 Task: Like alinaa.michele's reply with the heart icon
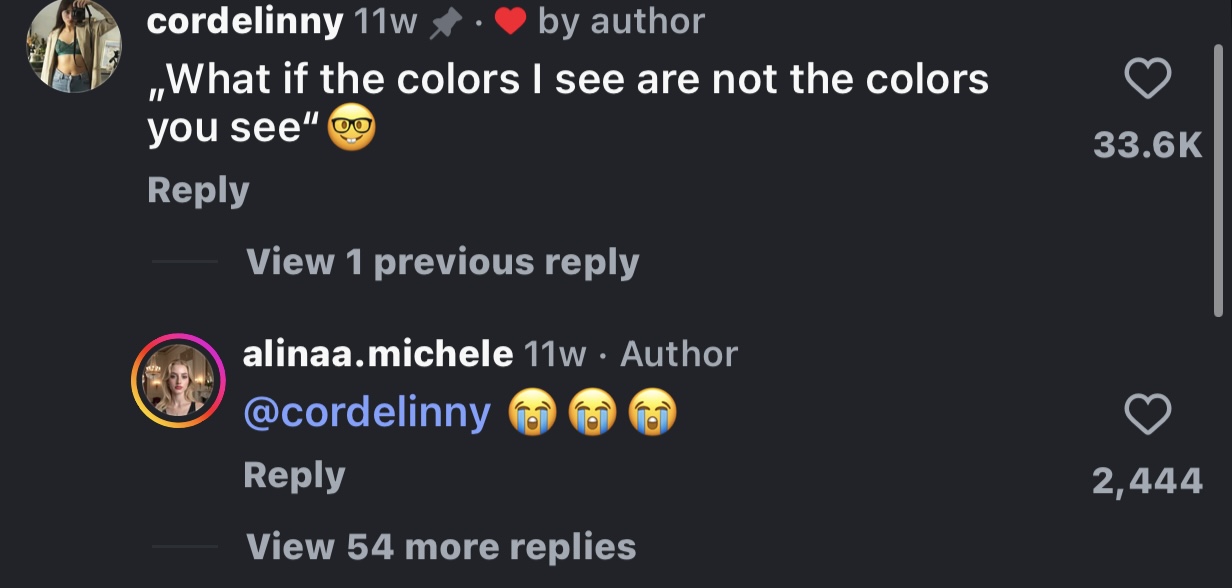coord(1148,414)
